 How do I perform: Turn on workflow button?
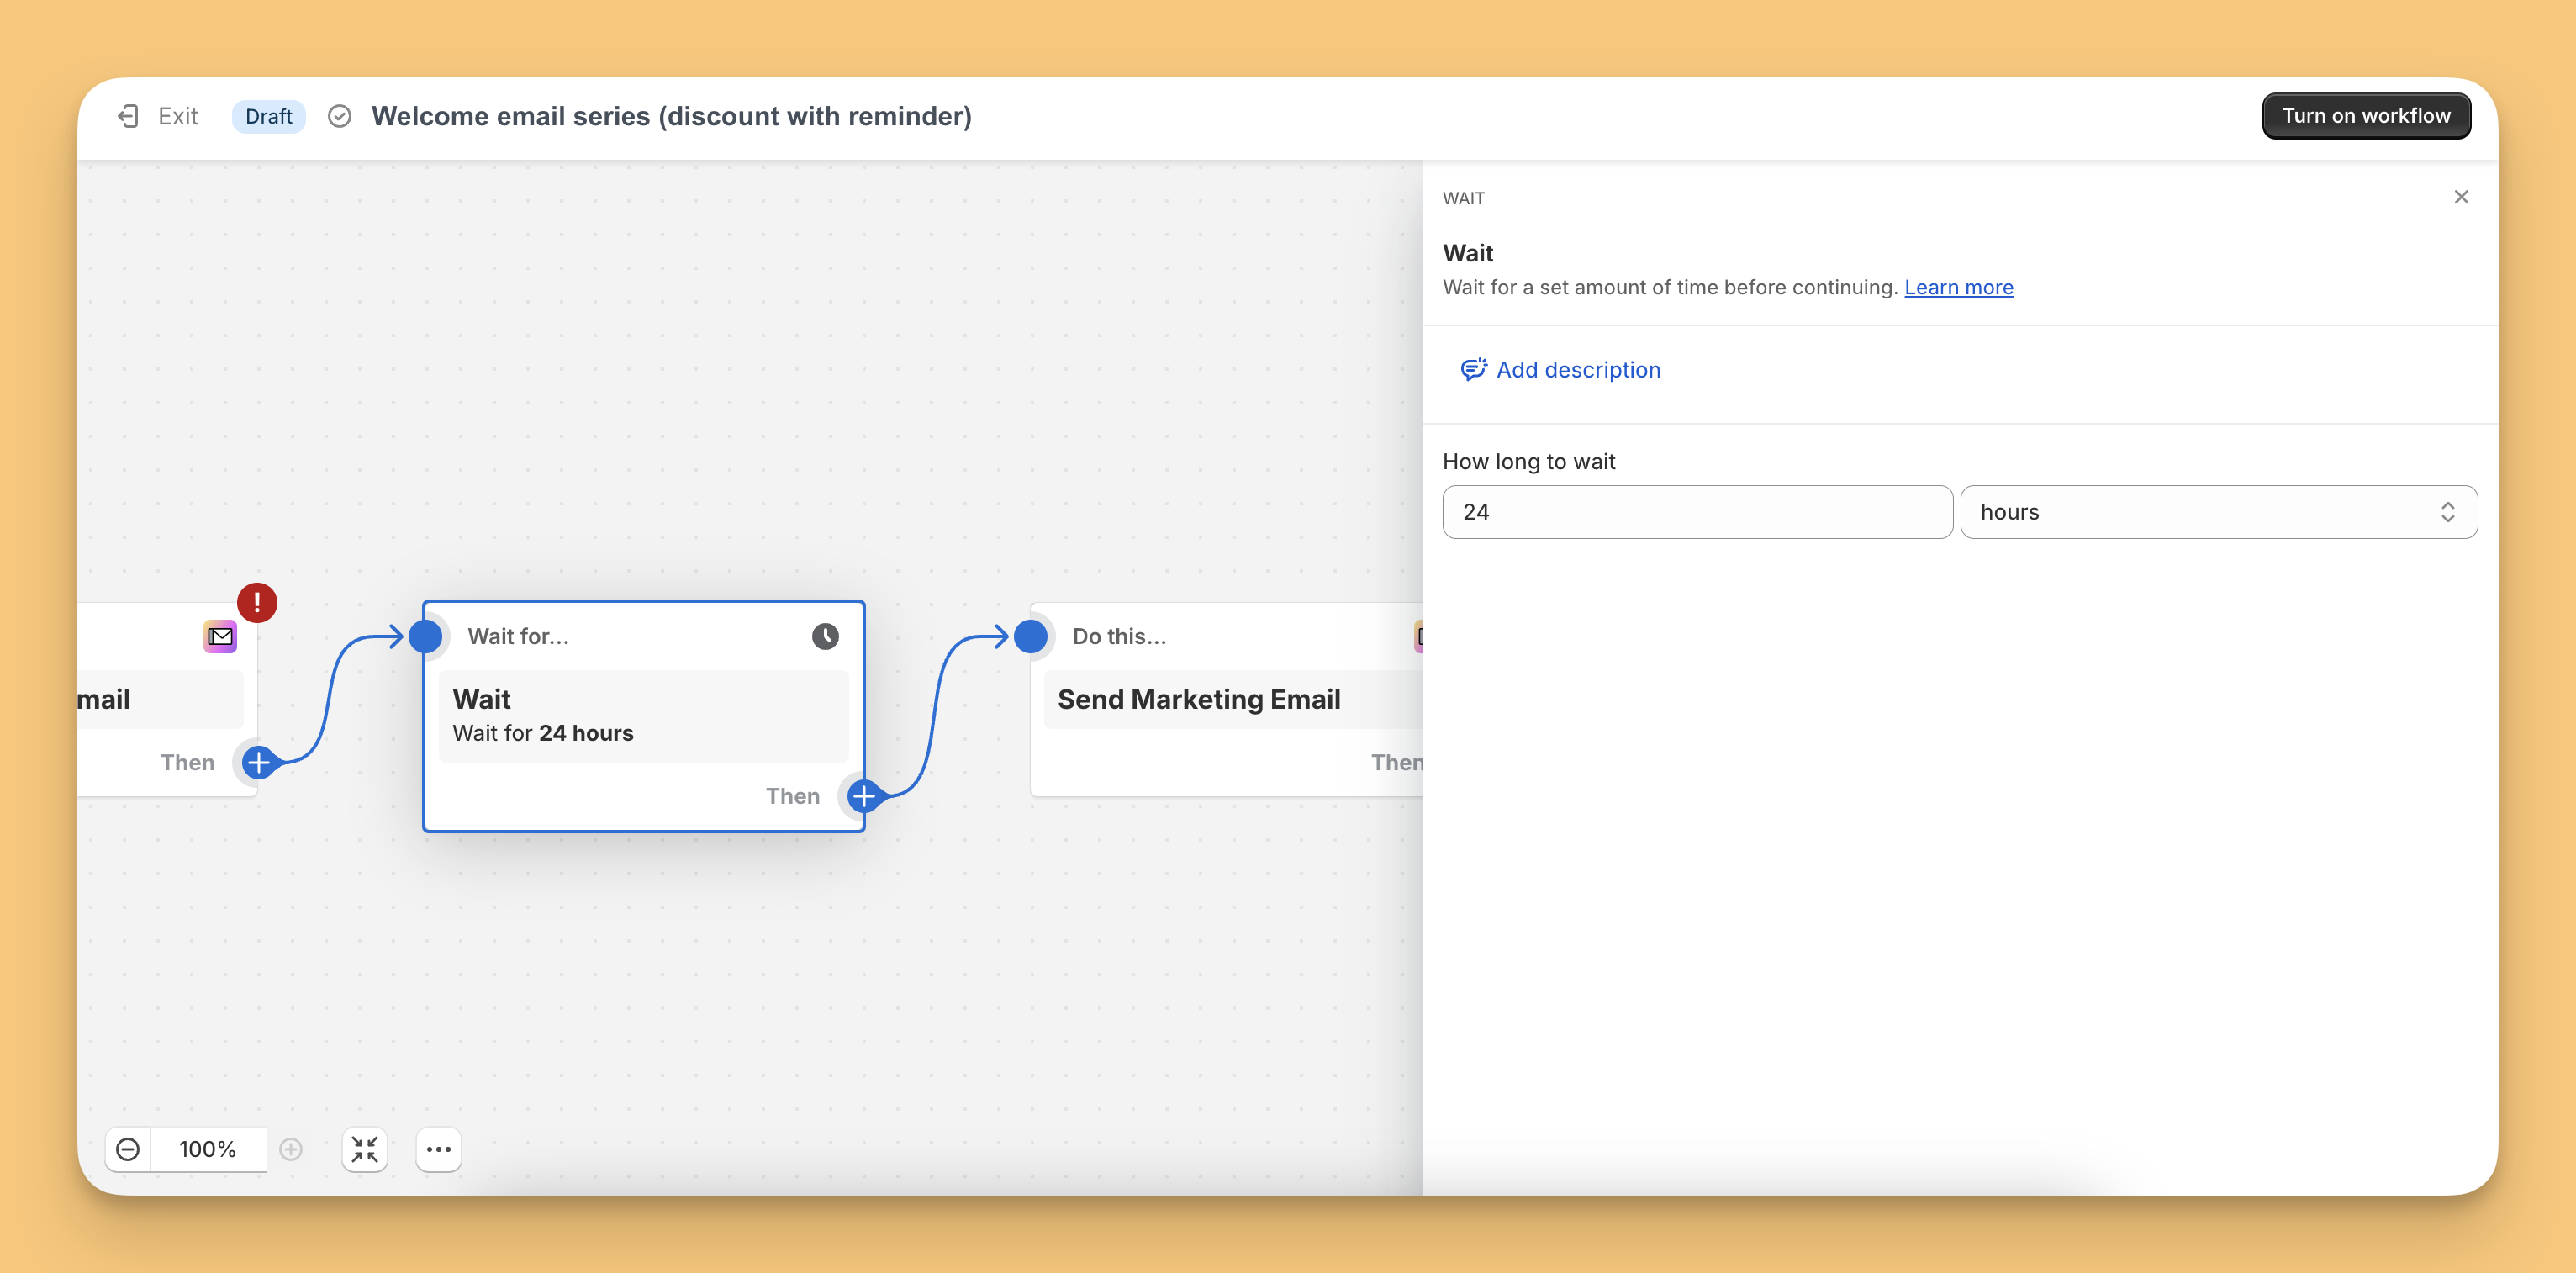[2365, 116]
